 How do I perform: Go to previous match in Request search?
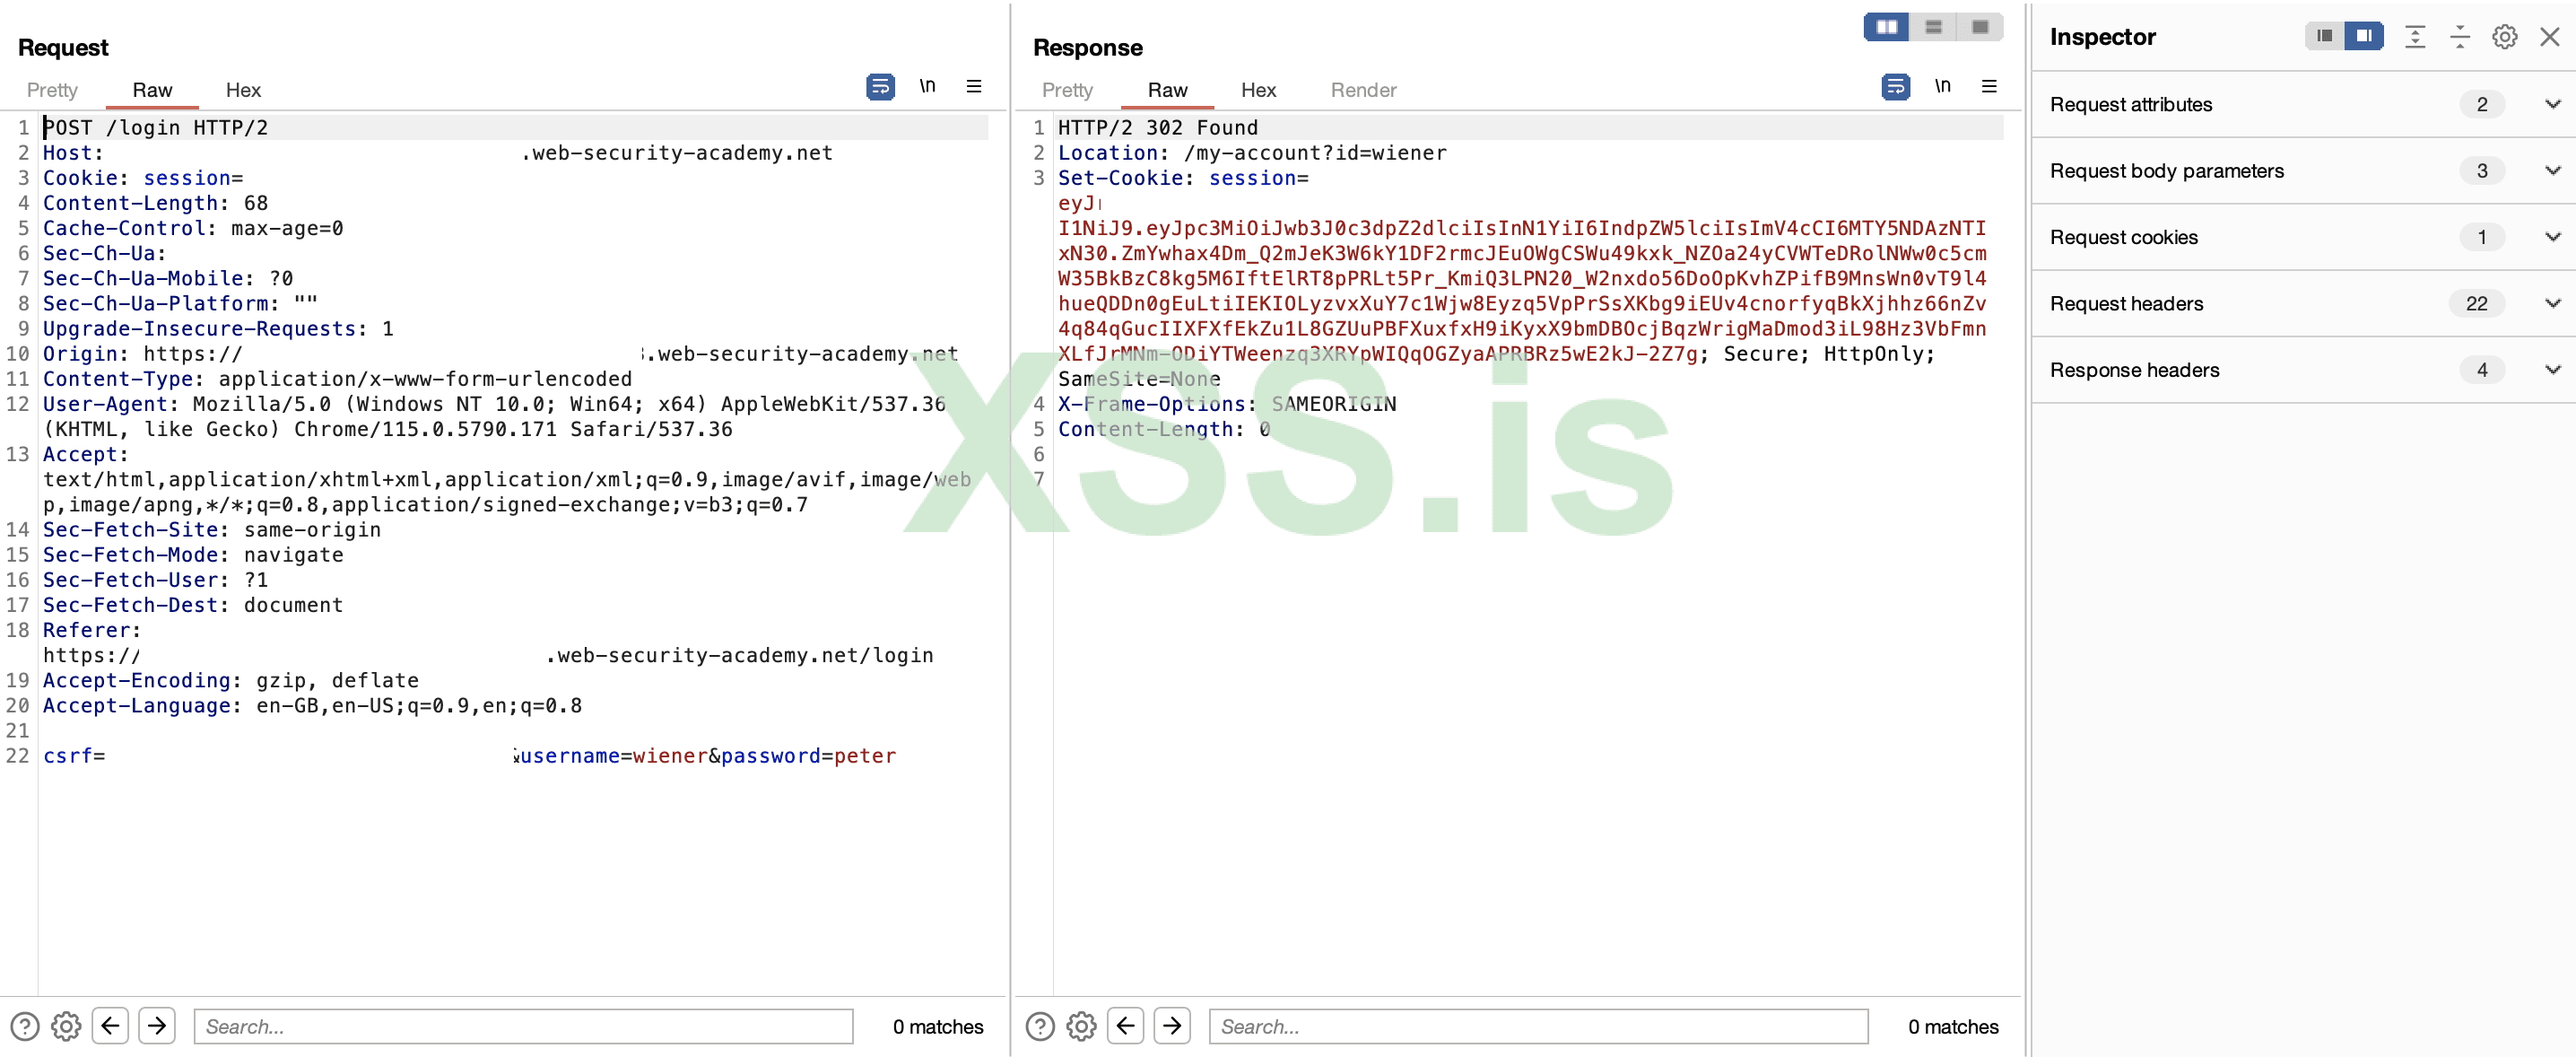110,1026
